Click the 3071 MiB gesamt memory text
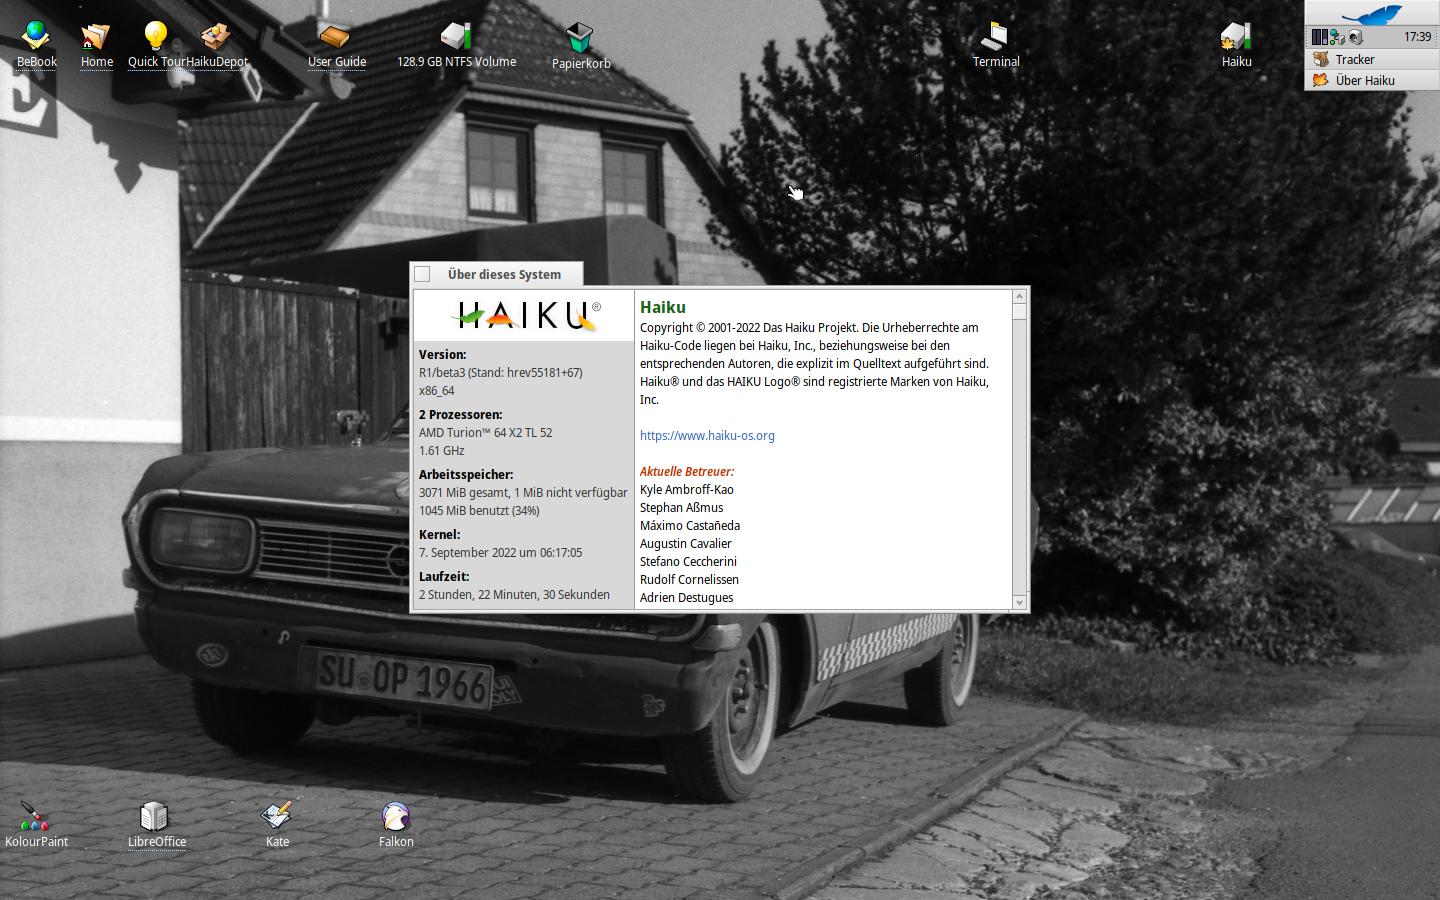Viewport: 1440px width, 900px height. pyautogui.click(x=523, y=493)
